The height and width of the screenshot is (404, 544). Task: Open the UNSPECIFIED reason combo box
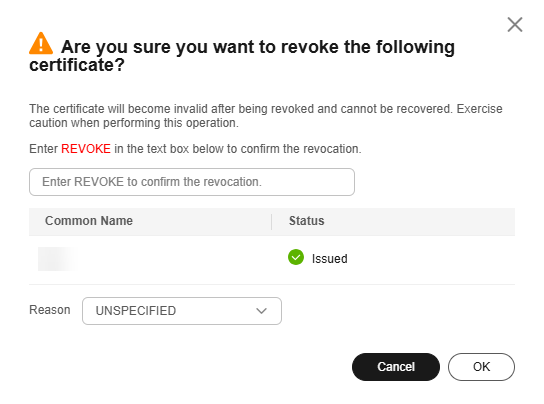(x=182, y=311)
